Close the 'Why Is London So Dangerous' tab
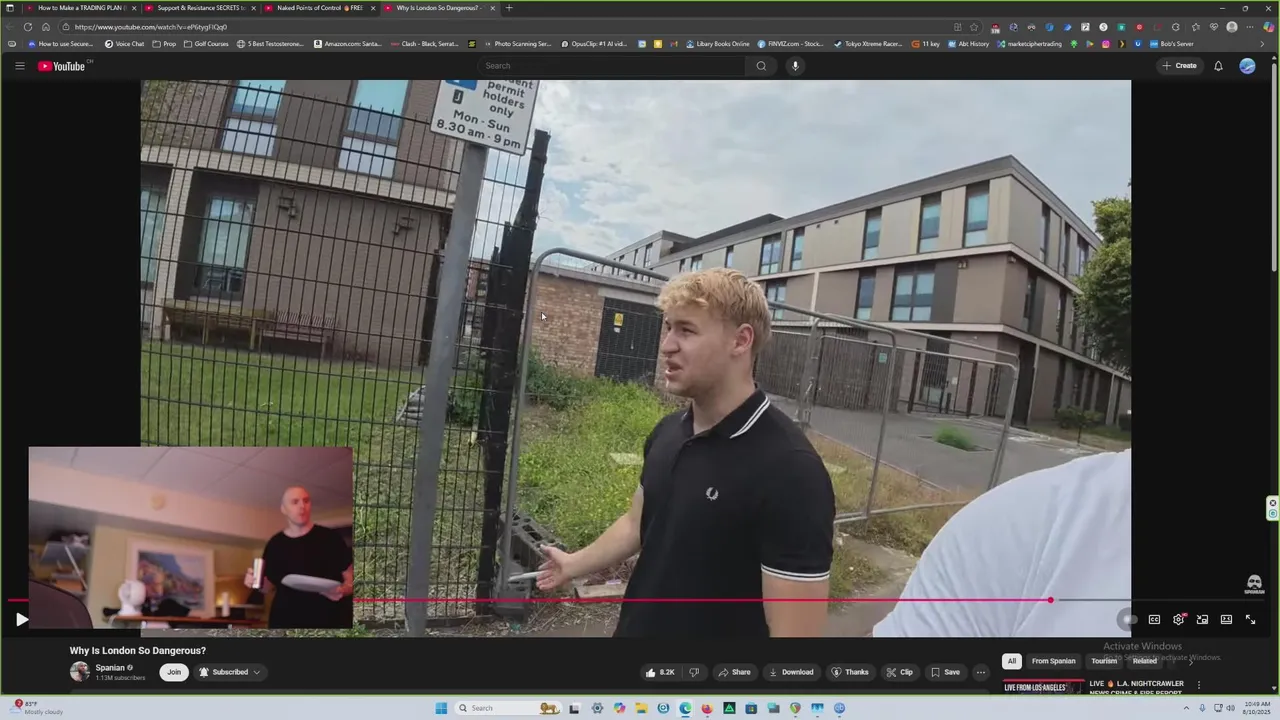Screen dimensions: 1280x720 coord(492,8)
